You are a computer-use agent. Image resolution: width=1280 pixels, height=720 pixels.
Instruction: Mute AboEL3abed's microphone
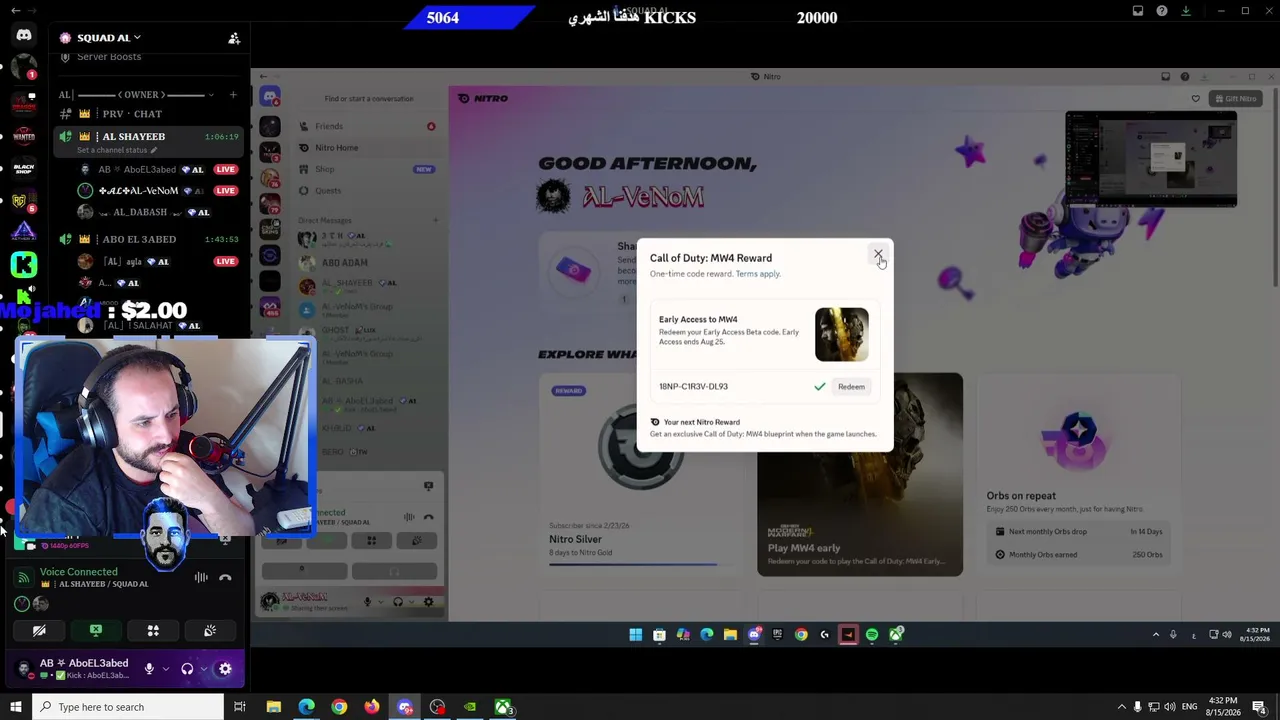pos(149,669)
